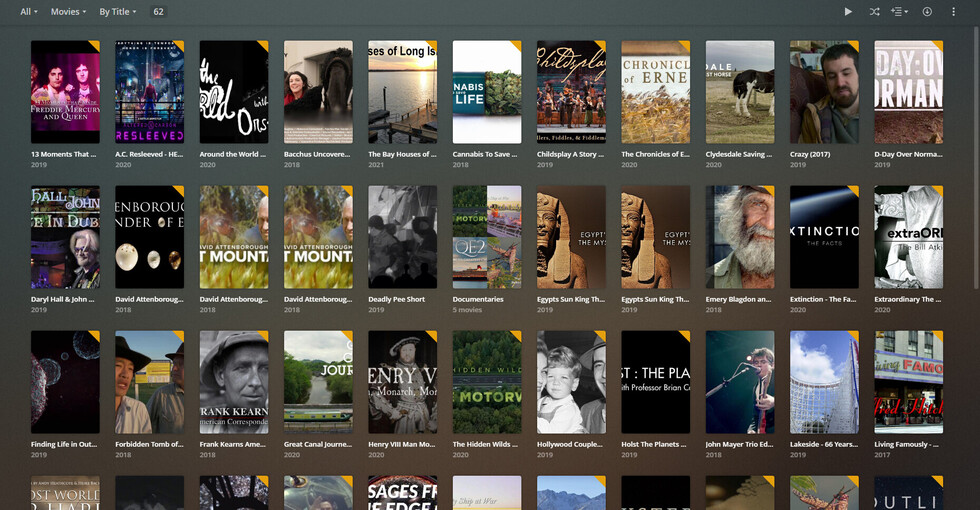980x510 pixels.
Task: Click the Henry VIII Man Mo... title
Action: point(401,444)
